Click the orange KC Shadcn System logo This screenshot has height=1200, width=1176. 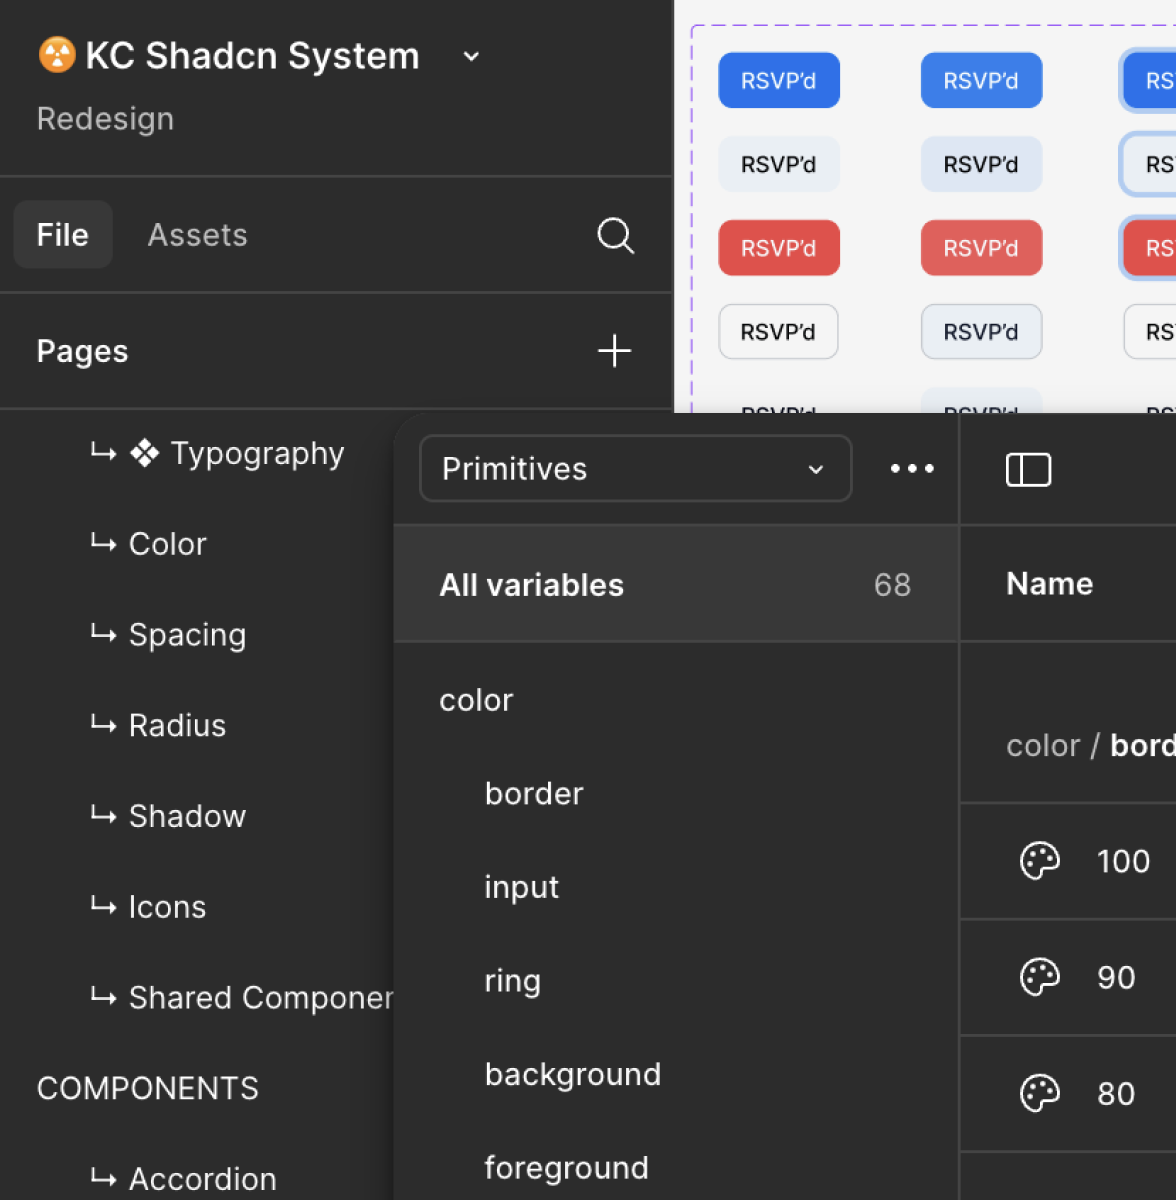click(57, 55)
